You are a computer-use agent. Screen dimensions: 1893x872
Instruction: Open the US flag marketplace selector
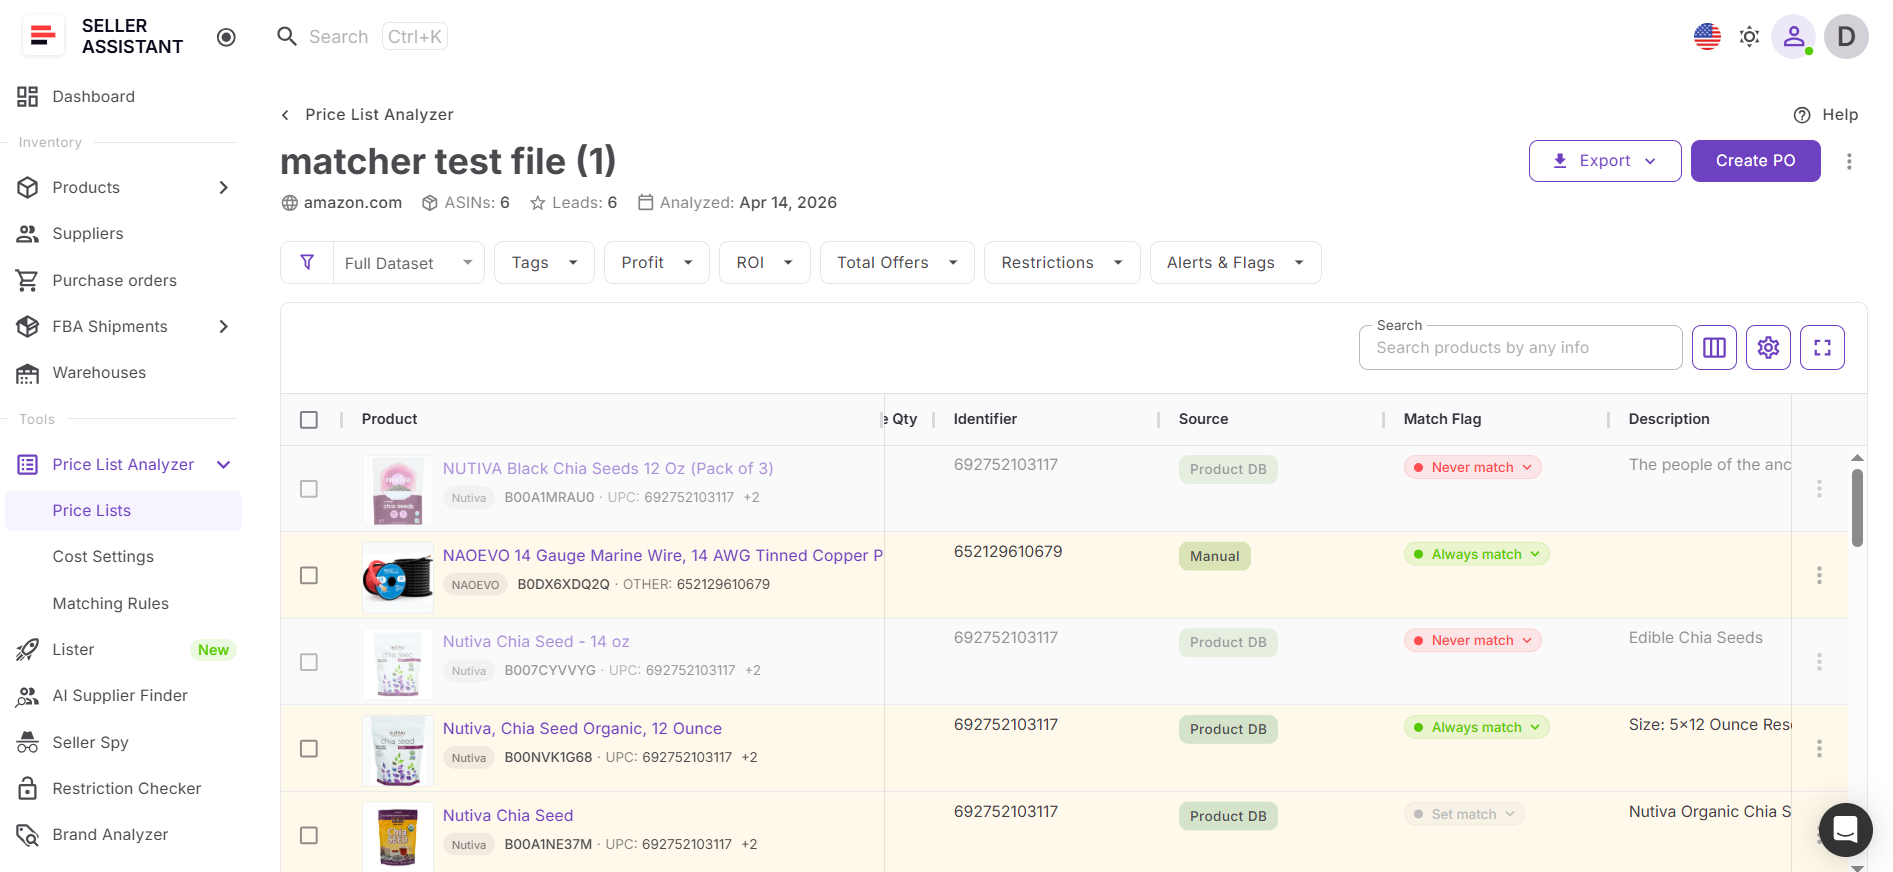[1707, 37]
